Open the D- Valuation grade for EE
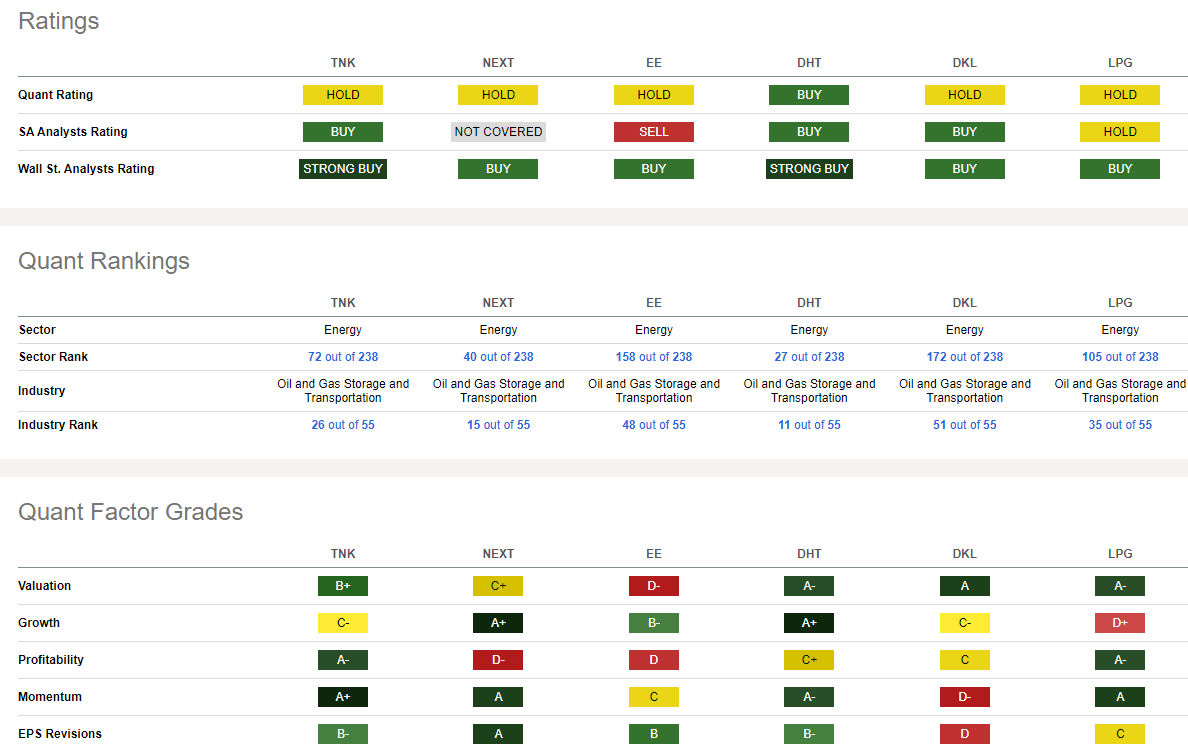The width and height of the screenshot is (1188, 755). point(653,585)
